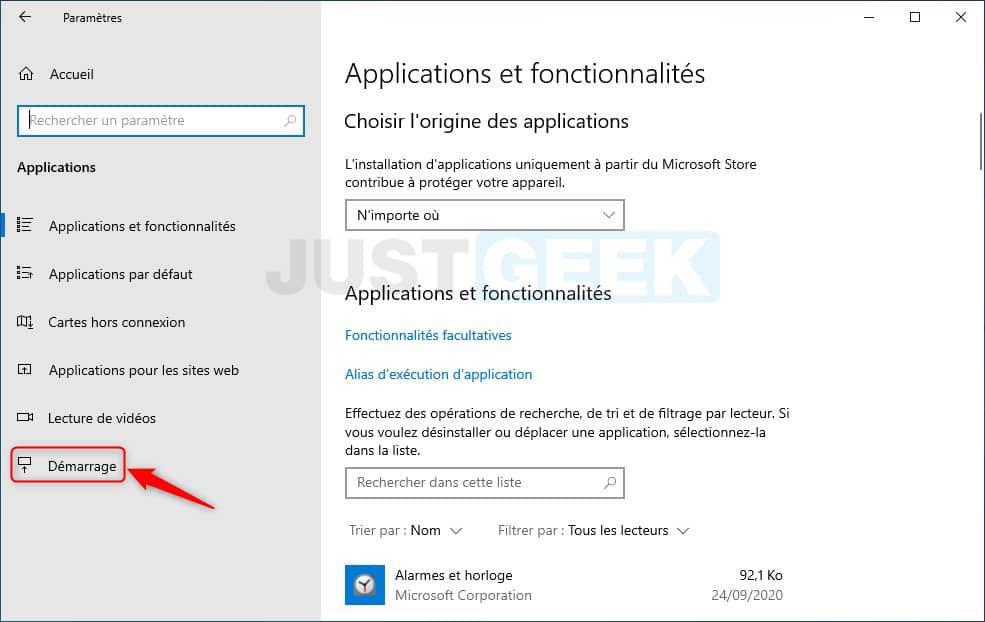Select the Alarmes et horloge list entry

click(565, 585)
